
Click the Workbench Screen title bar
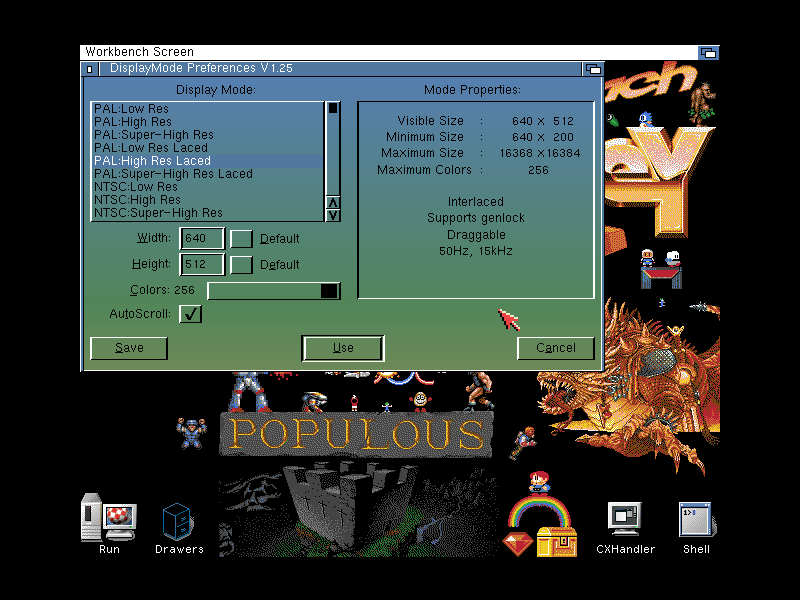pos(389,53)
